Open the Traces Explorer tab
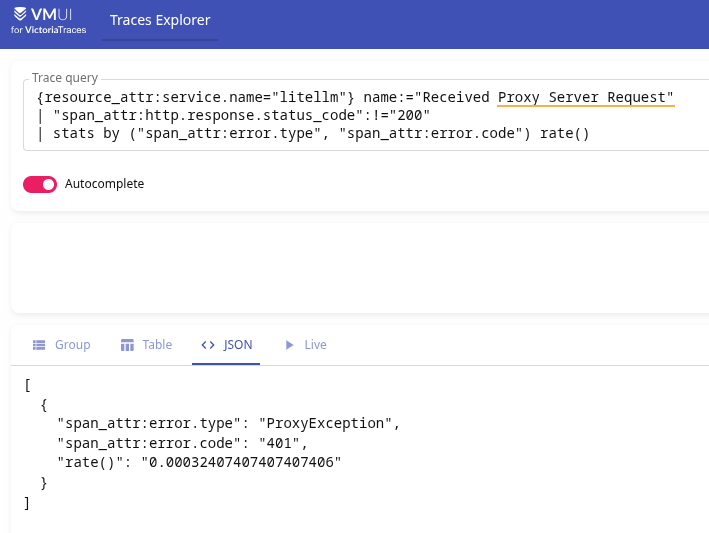The image size is (709, 533). coord(160,20)
